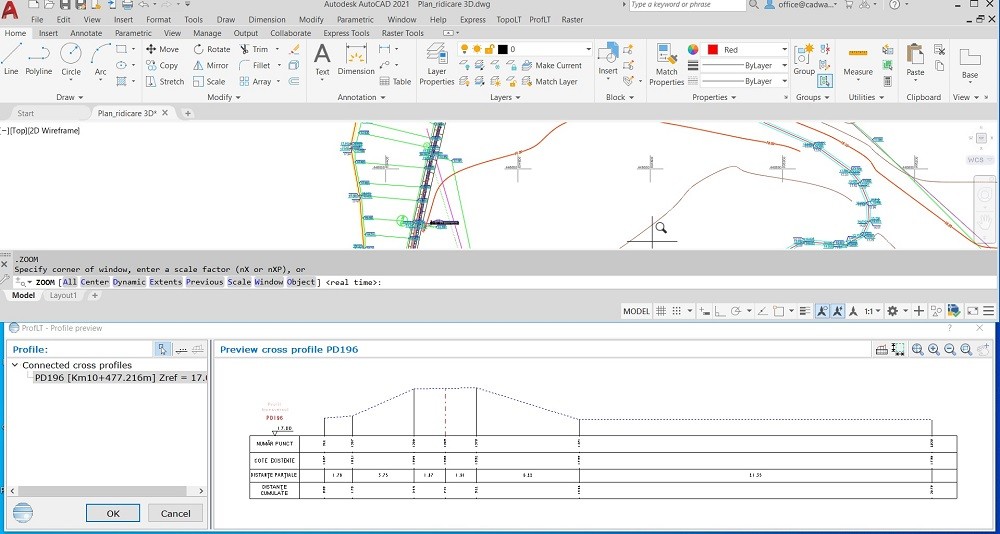Click the black layer color swatch

(x=503, y=49)
